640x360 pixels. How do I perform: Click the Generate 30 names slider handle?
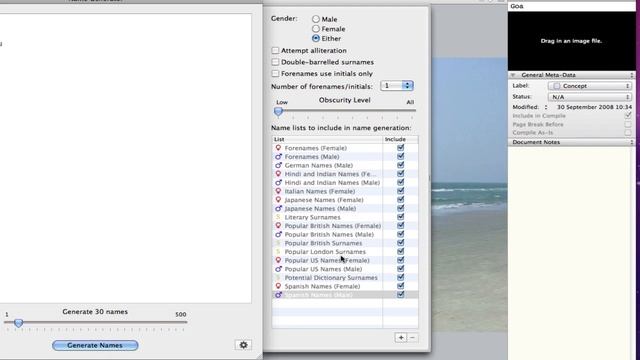pyautogui.click(x=18, y=323)
